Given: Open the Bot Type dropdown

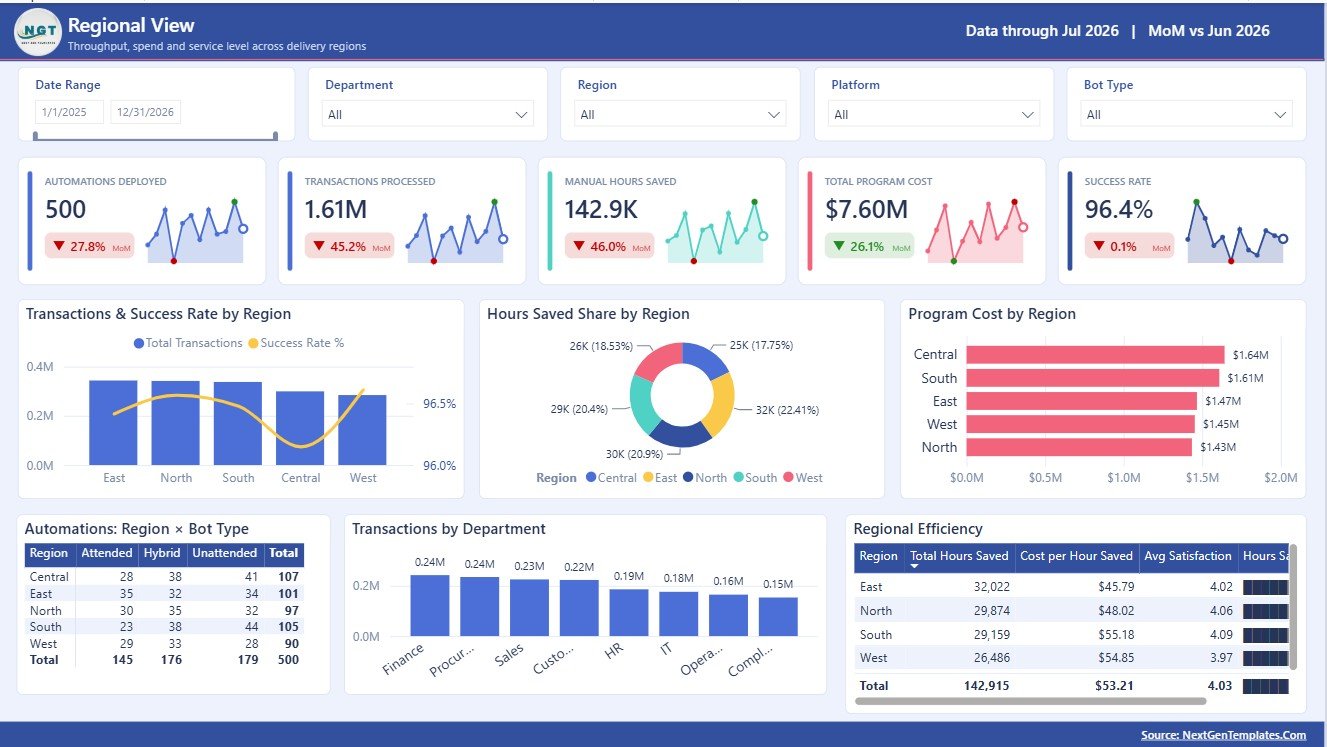Looking at the screenshot, I should pyautogui.click(x=1186, y=114).
